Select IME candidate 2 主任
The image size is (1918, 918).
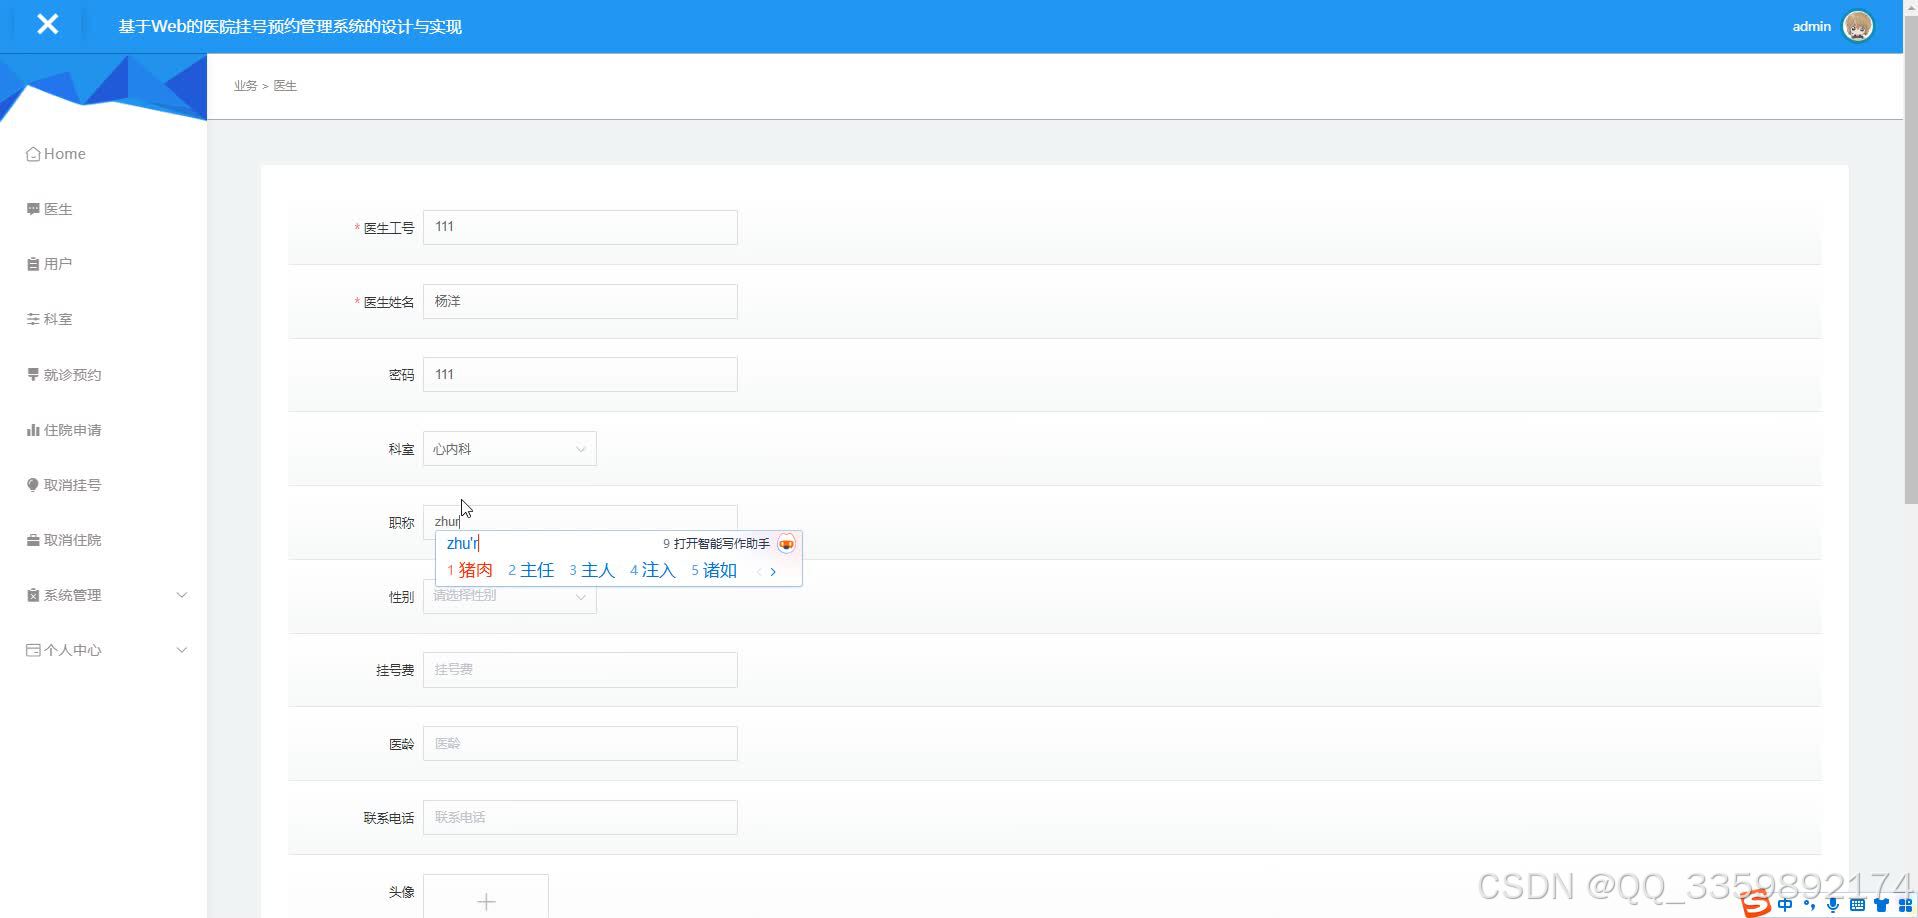(x=531, y=570)
